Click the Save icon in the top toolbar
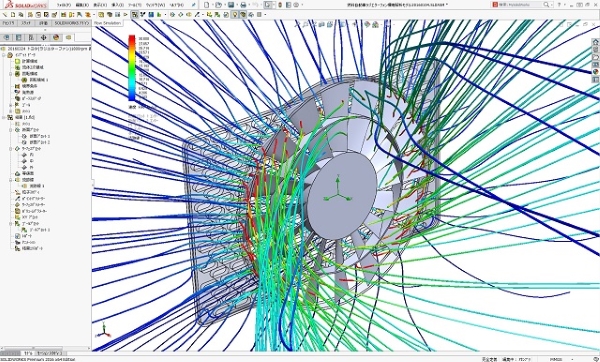The height and width of the screenshot is (362, 600). click(x=231, y=5)
